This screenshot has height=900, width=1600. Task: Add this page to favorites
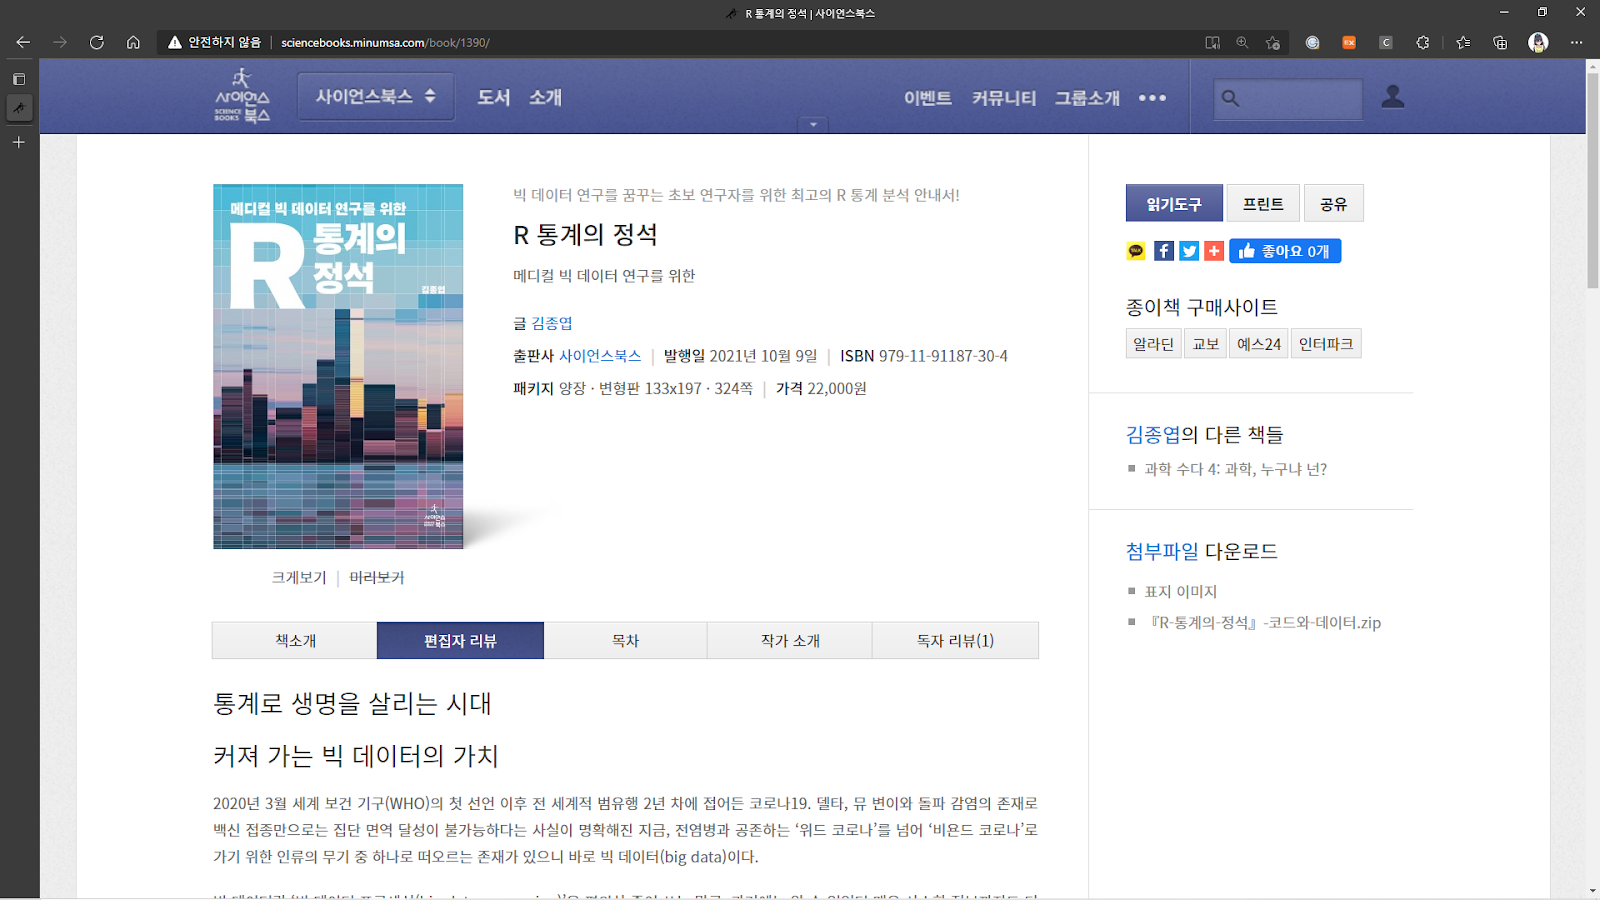click(1273, 42)
